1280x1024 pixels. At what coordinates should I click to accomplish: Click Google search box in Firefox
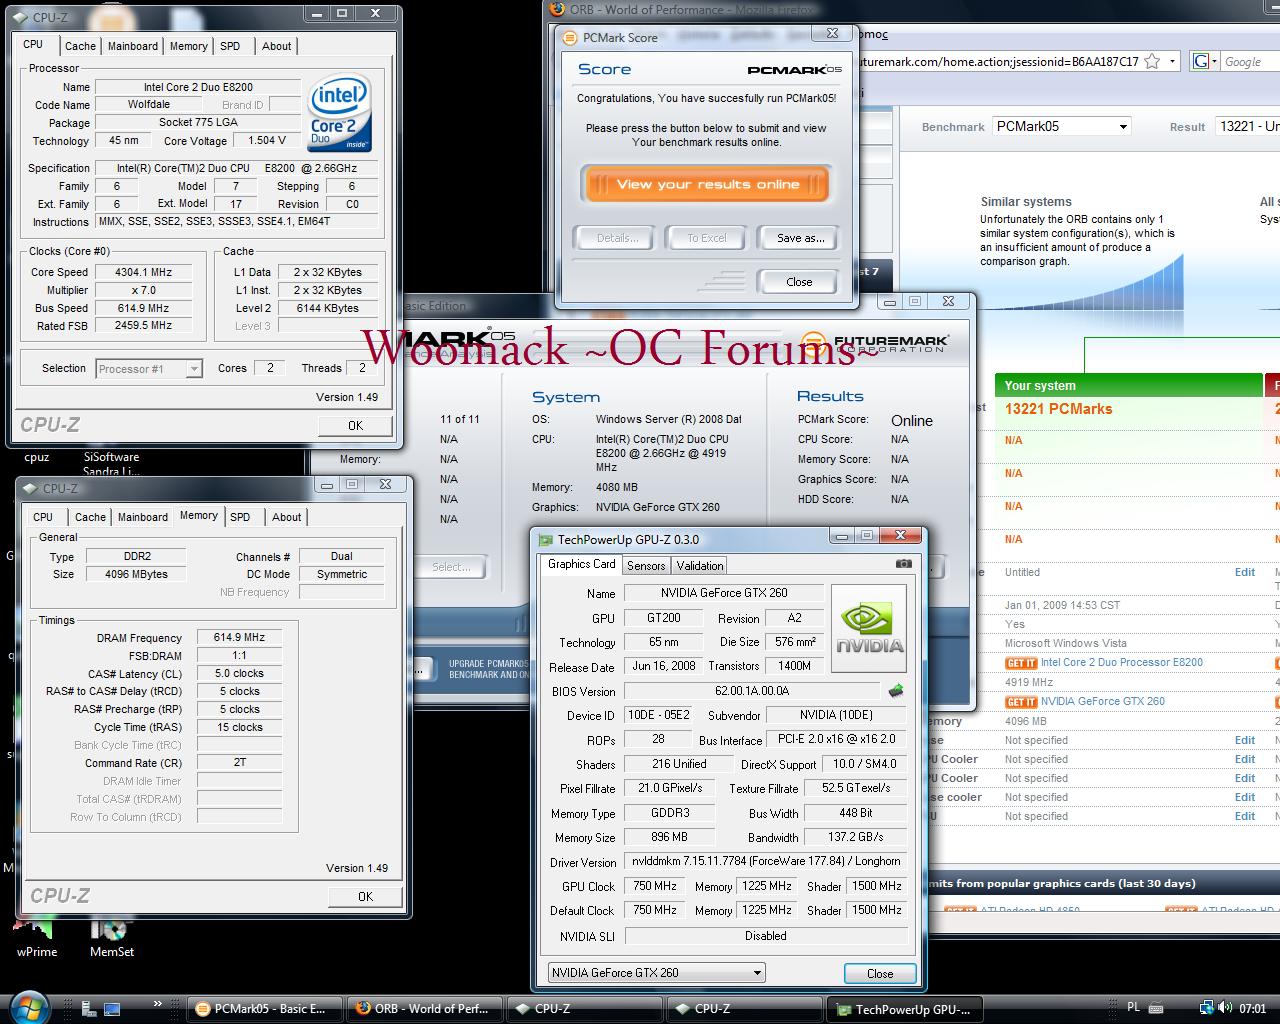pyautogui.click(x=1250, y=61)
